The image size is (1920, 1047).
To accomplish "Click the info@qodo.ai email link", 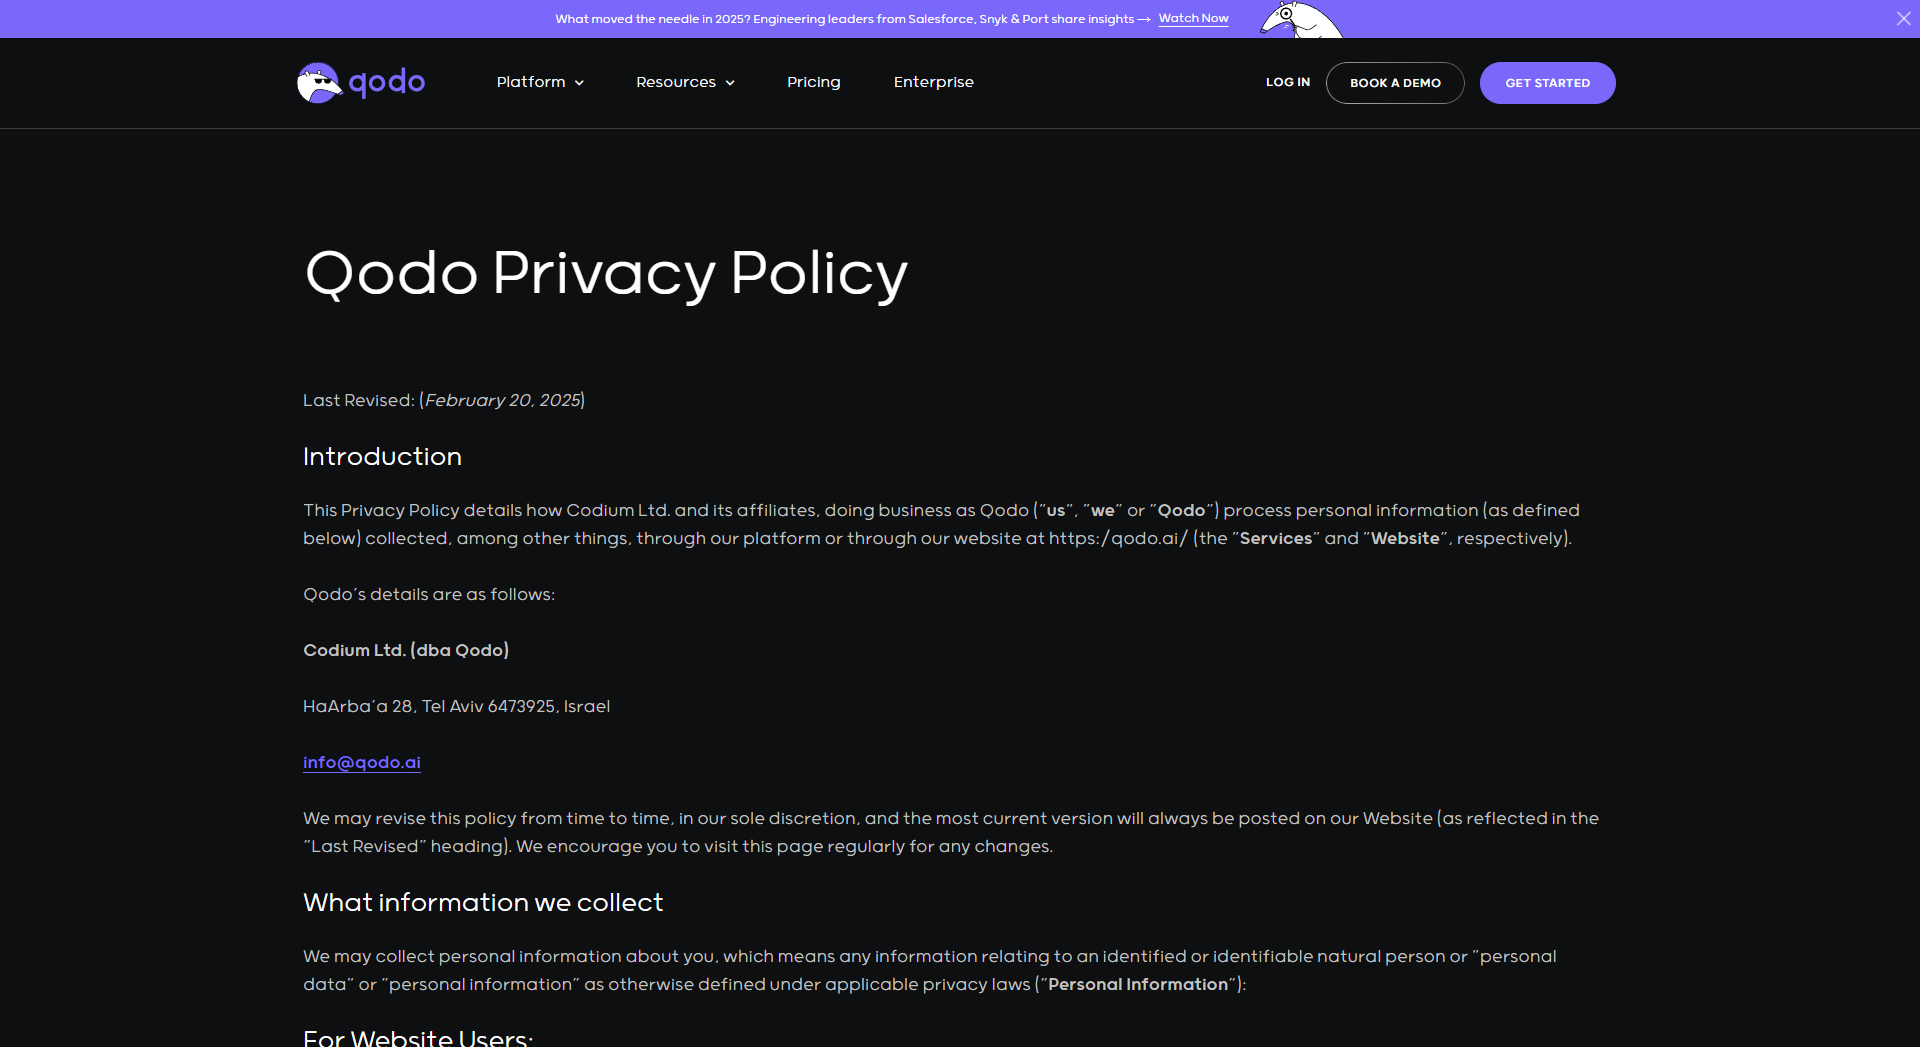I will (x=362, y=762).
